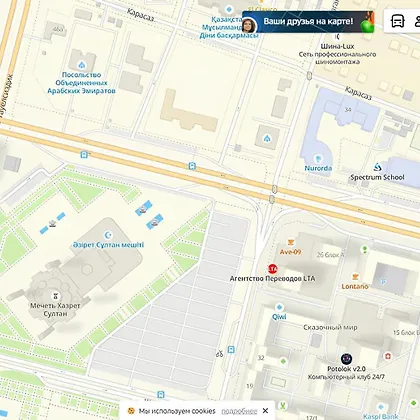420x420 pixels.
Task: Open the red LTA agency marker
Action: 273,269
